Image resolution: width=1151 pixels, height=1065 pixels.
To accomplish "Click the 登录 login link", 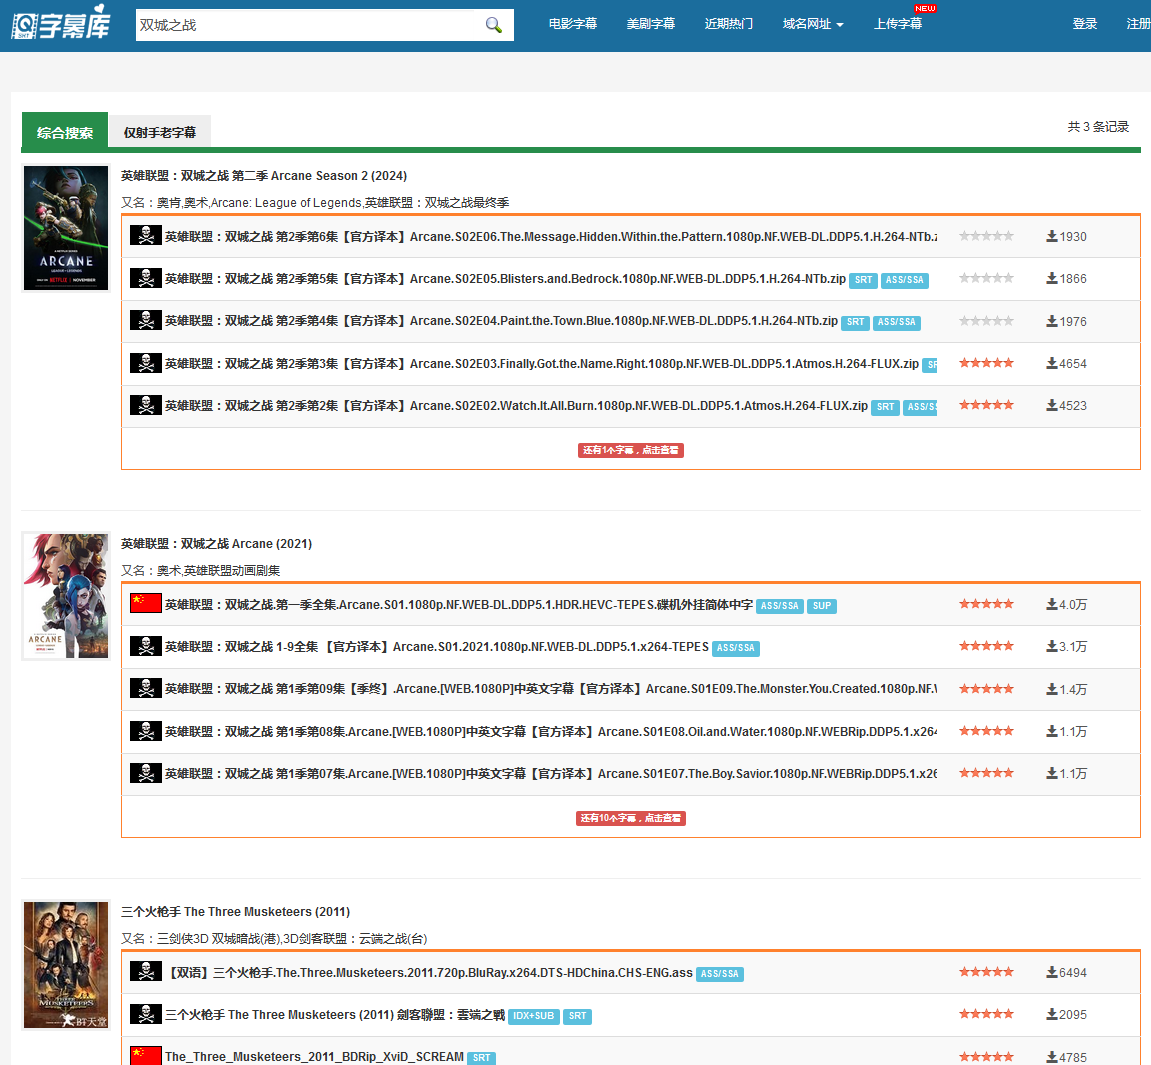I will [1084, 24].
